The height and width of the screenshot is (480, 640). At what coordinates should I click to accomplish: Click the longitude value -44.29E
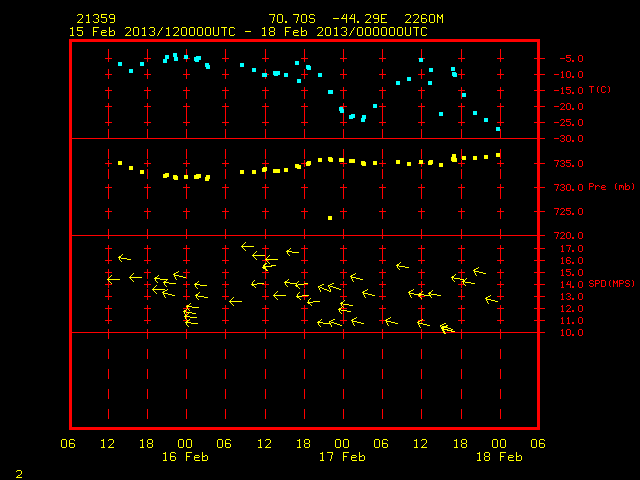point(360,19)
